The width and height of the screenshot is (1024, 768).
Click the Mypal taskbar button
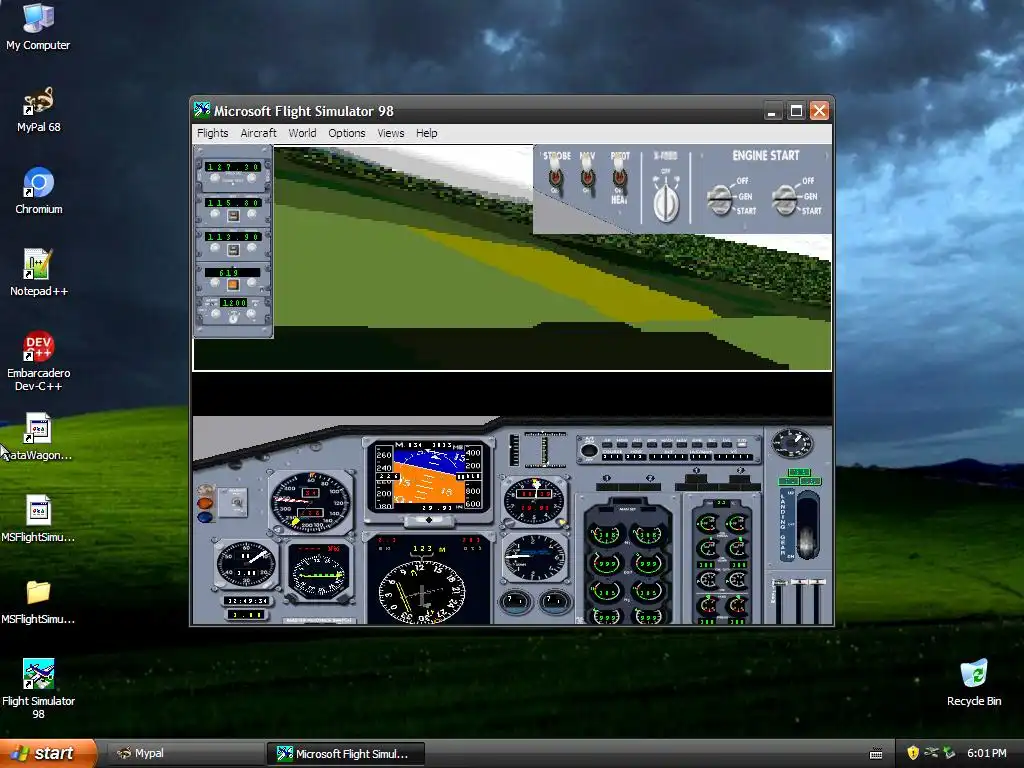[185, 754]
